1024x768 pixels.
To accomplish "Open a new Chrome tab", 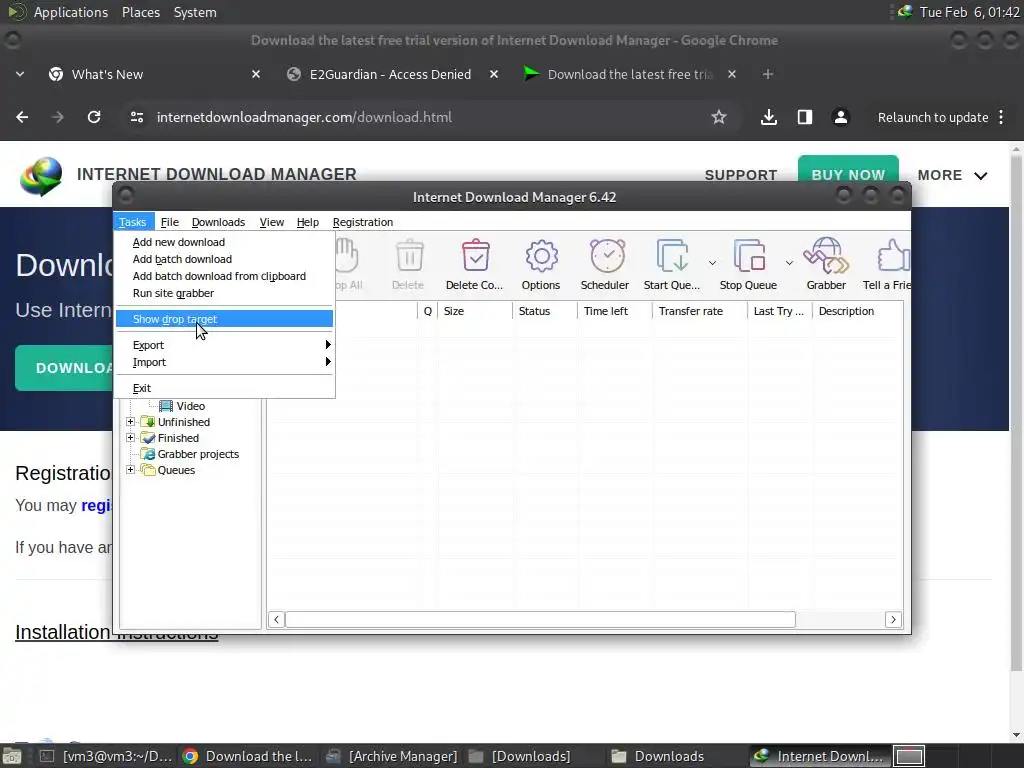I will click(768, 74).
